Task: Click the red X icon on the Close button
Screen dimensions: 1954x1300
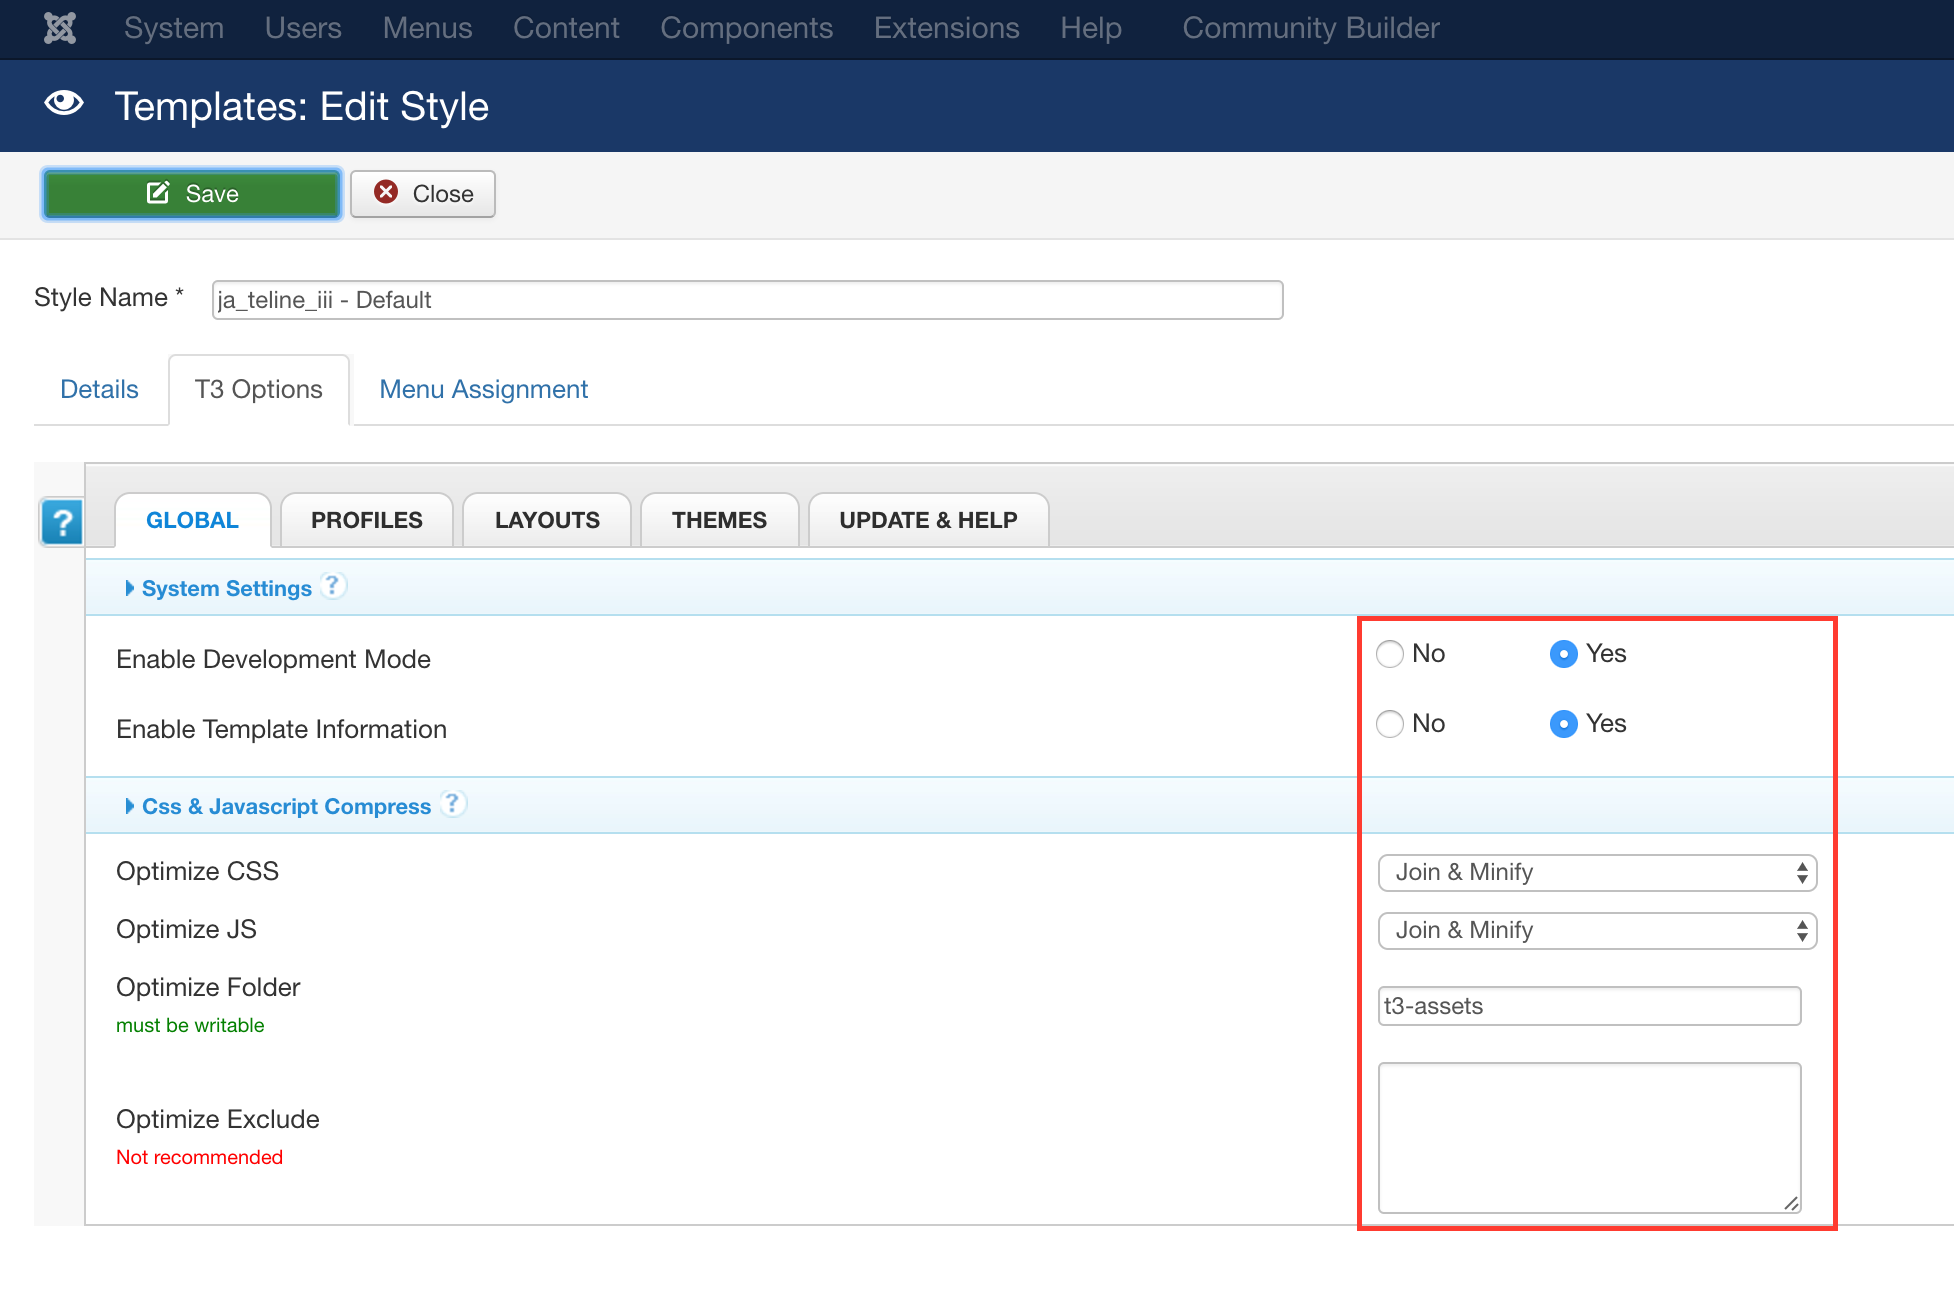Action: (386, 192)
